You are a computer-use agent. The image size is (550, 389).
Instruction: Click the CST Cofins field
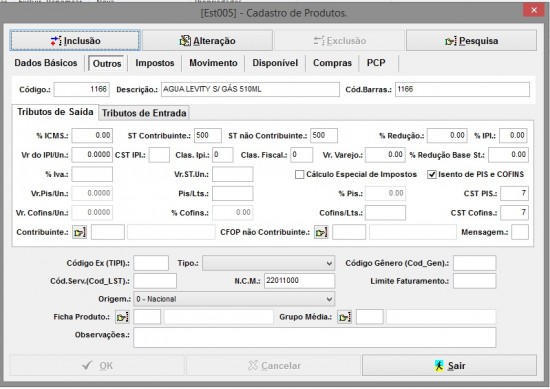[514, 213]
